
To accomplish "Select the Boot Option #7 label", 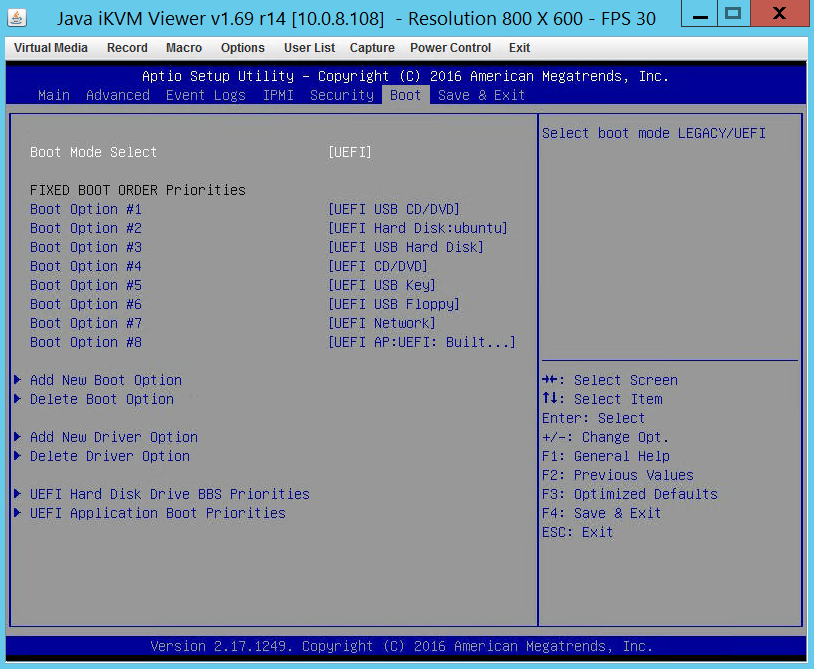I will click(x=86, y=323).
